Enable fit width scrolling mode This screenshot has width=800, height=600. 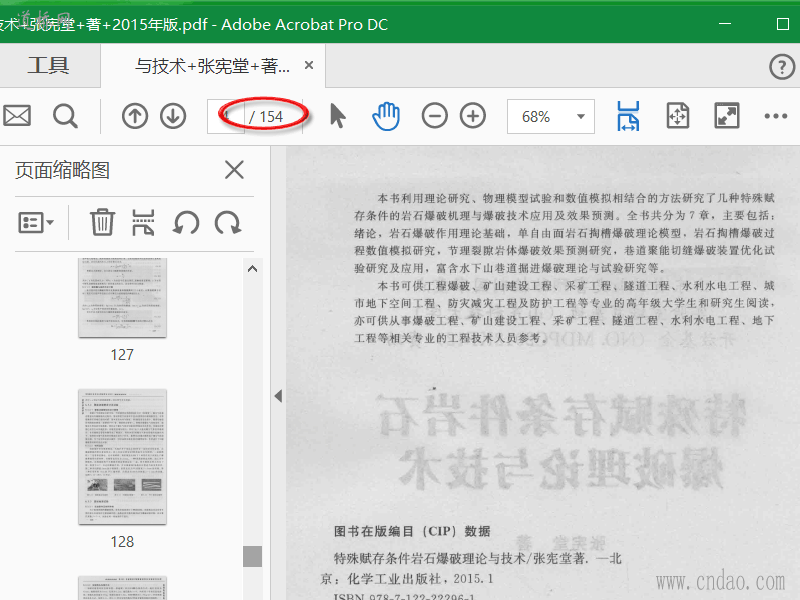coord(628,116)
